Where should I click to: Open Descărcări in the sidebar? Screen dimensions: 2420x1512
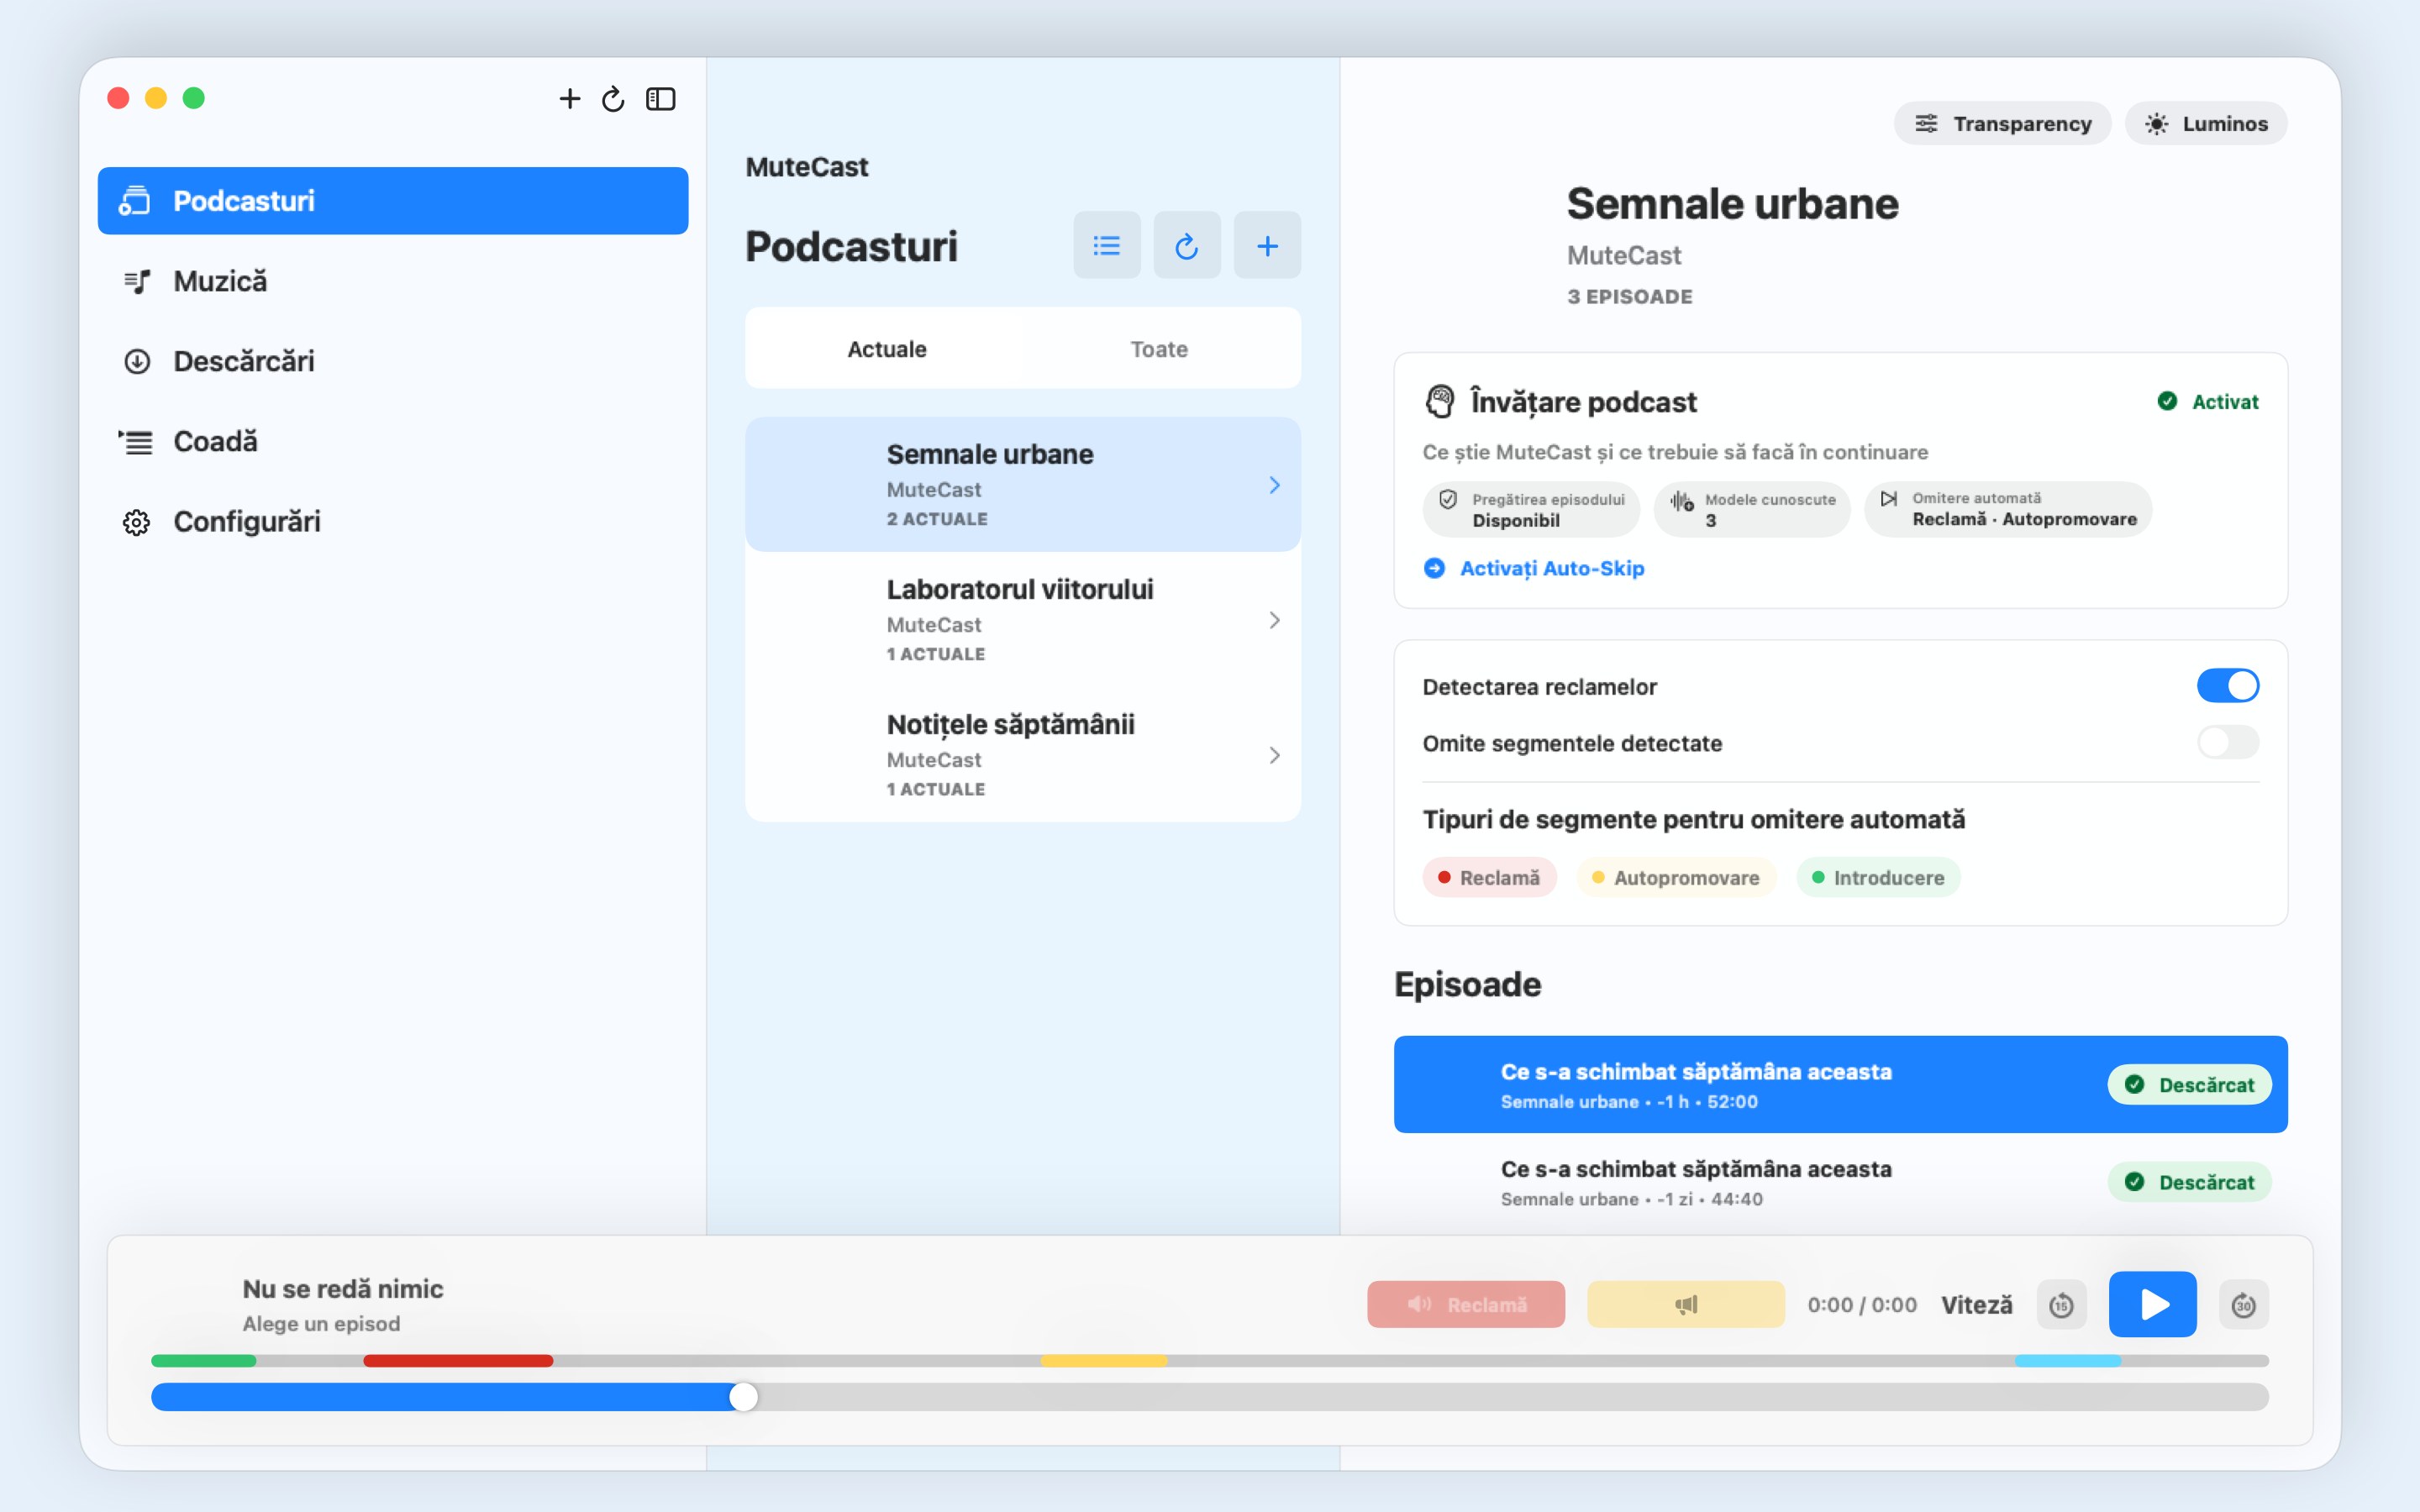coord(392,361)
